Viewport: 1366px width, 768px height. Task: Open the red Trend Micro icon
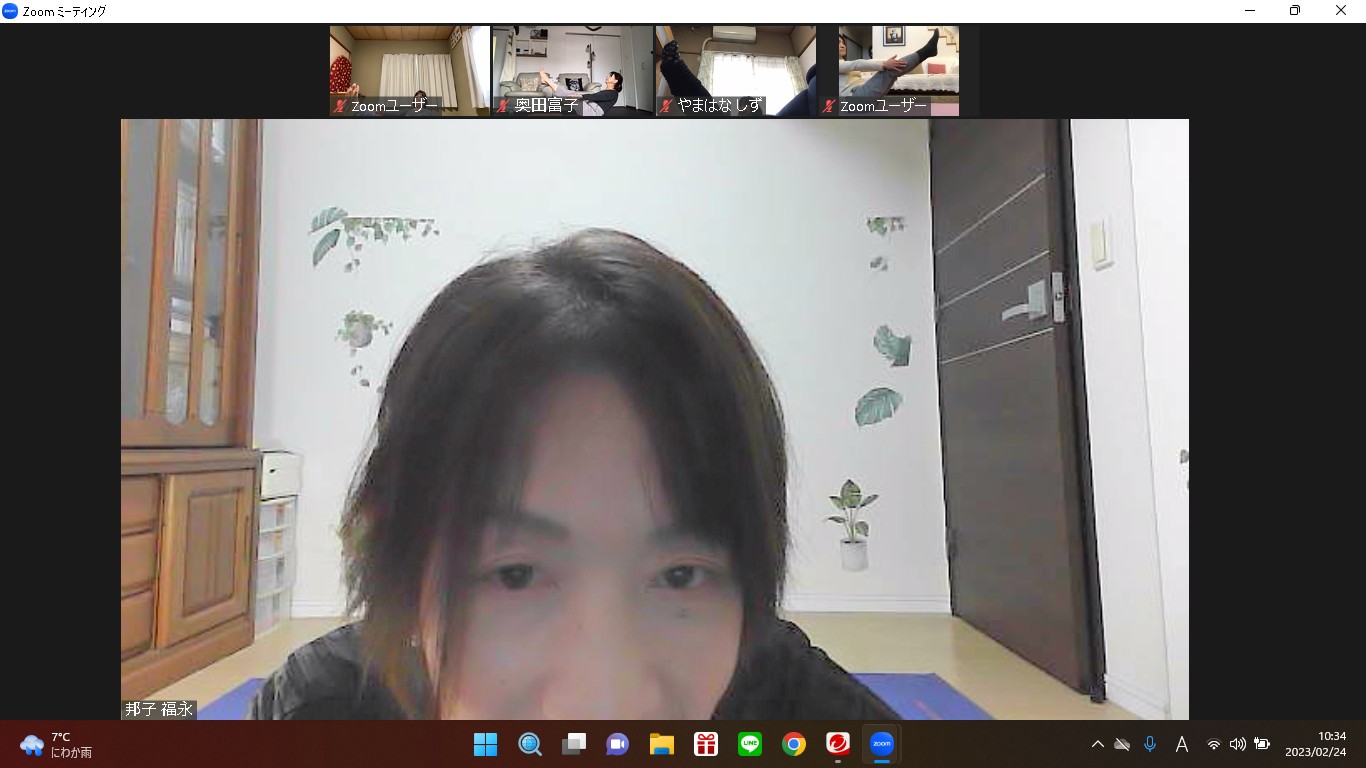coord(838,744)
